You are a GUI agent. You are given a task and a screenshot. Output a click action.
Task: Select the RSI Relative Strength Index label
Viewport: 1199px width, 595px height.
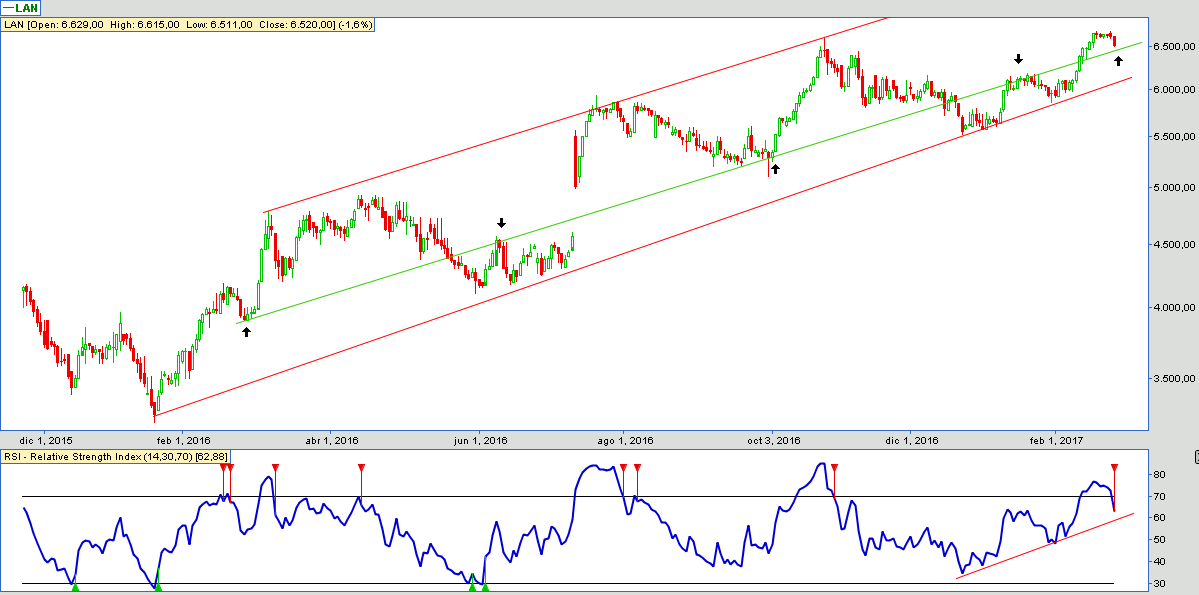click(116, 456)
